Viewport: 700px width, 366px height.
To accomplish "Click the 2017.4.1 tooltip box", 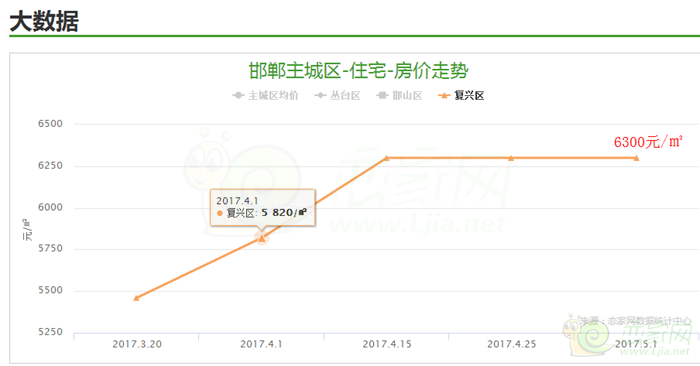I will (x=263, y=208).
